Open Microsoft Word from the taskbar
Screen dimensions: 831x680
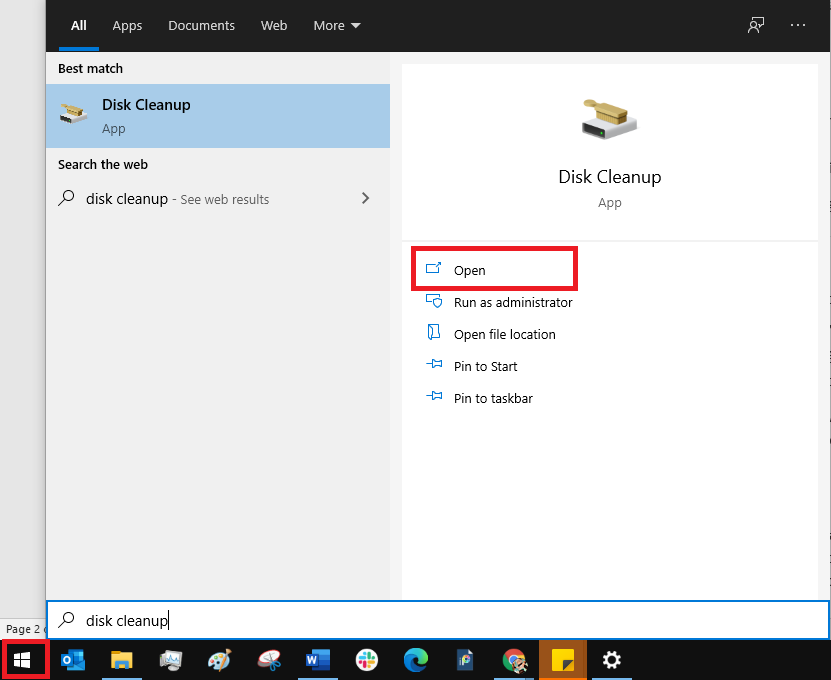tap(317, 660)
